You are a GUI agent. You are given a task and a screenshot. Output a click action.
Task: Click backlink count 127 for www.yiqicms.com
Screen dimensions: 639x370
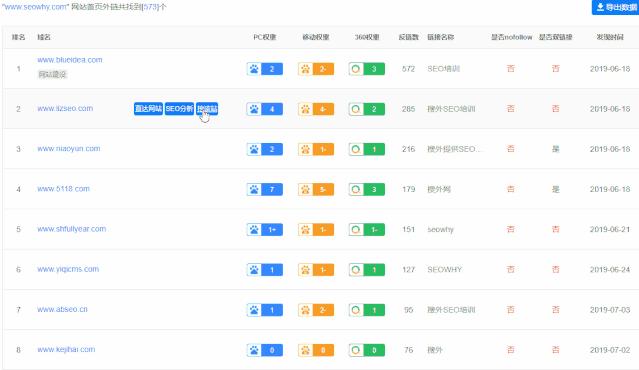(408, 270)
